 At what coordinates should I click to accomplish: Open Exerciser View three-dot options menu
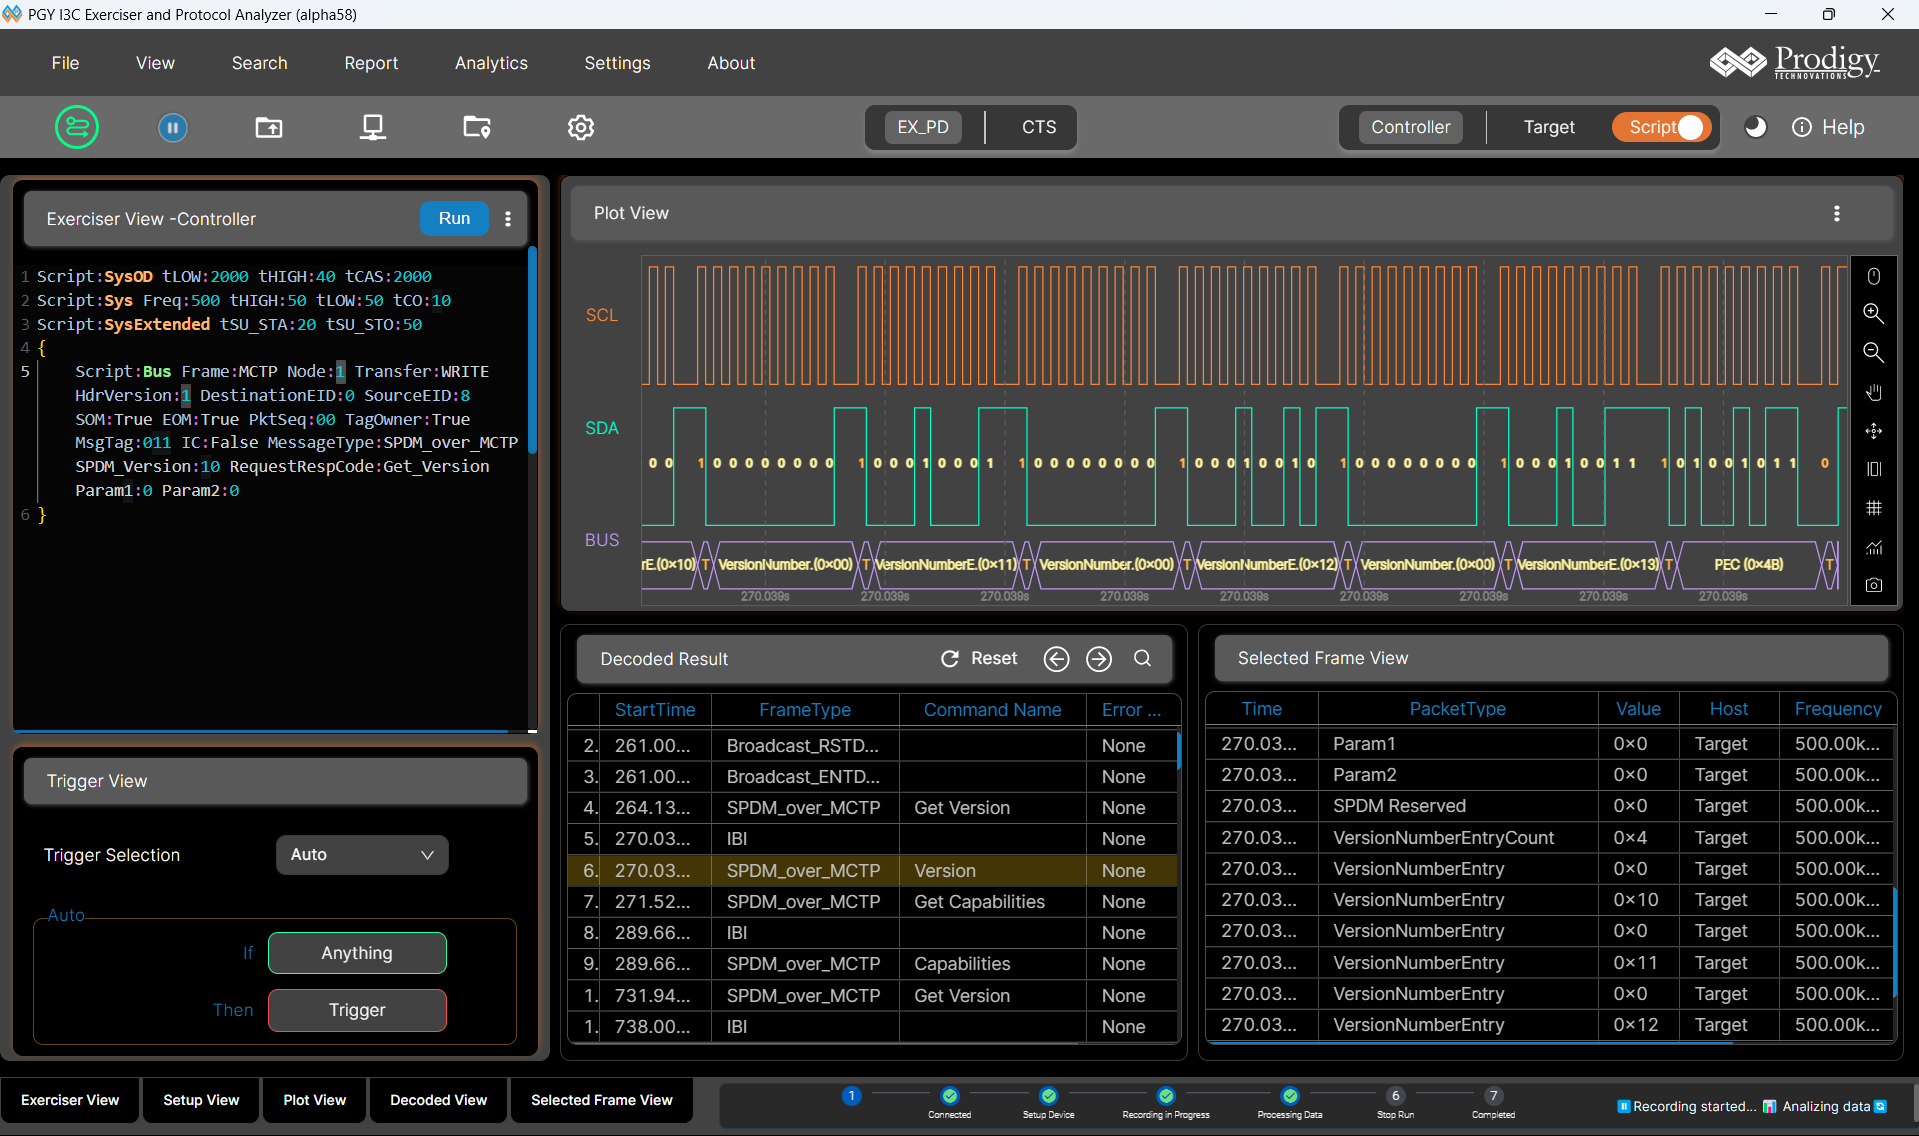point(508,219)
